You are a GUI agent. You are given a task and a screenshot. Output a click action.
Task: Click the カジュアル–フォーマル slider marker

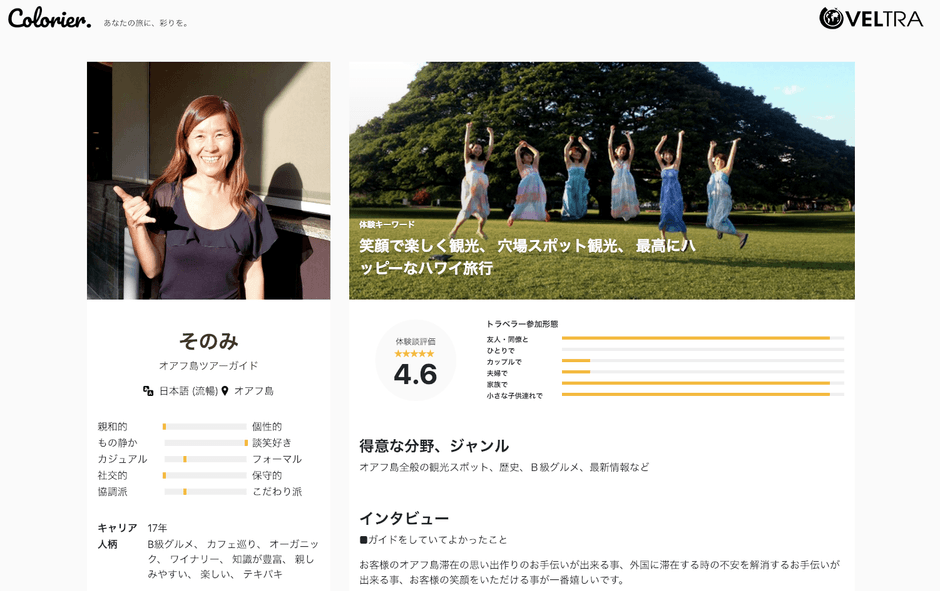pyautogui.click(x=185, y=459)
